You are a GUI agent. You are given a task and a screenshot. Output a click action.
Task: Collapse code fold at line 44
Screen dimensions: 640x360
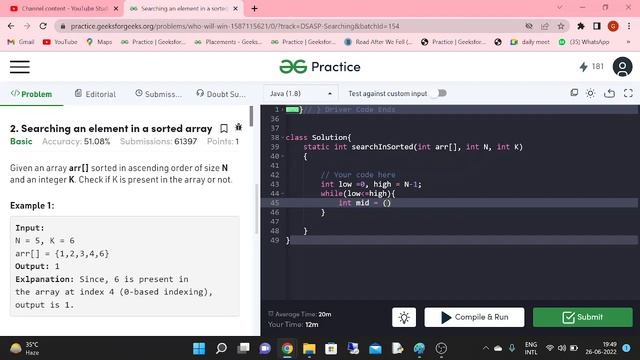(x=282, y=194)
